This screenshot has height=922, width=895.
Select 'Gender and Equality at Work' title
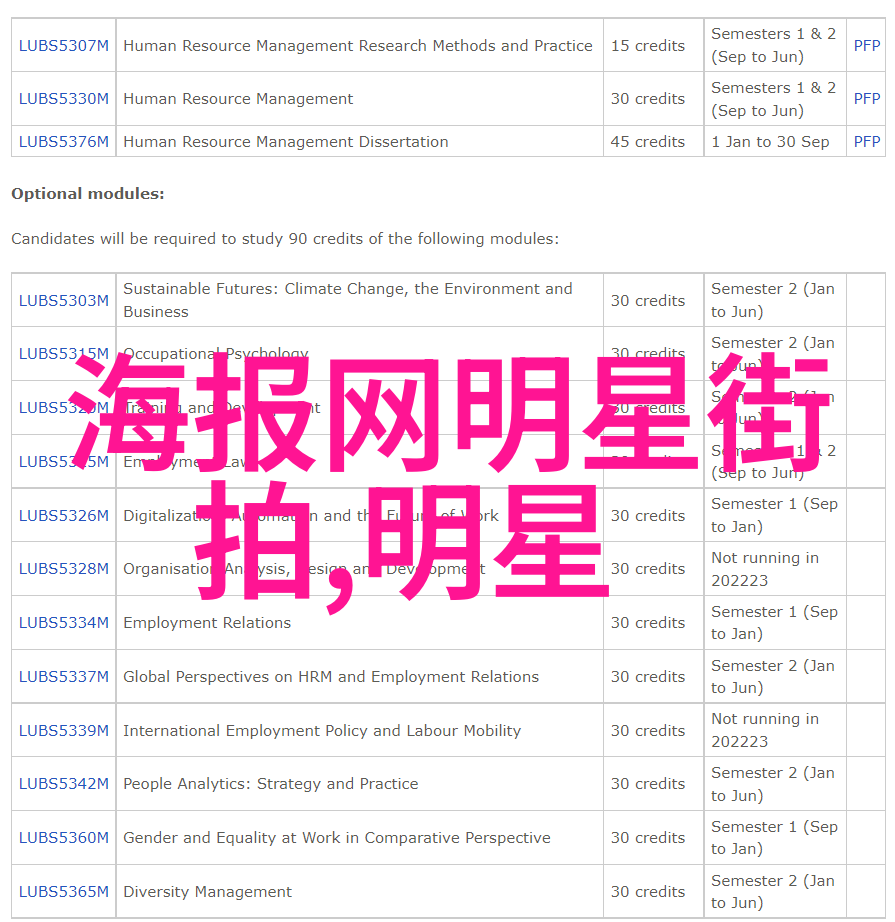(337, 838)
